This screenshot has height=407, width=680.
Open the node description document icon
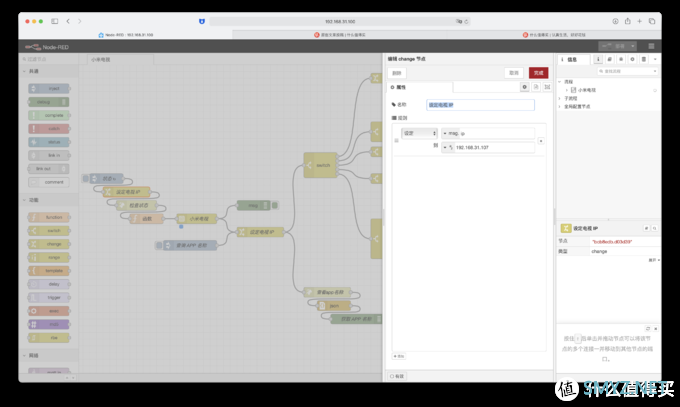pyautogui.click(x=534, y=87)
